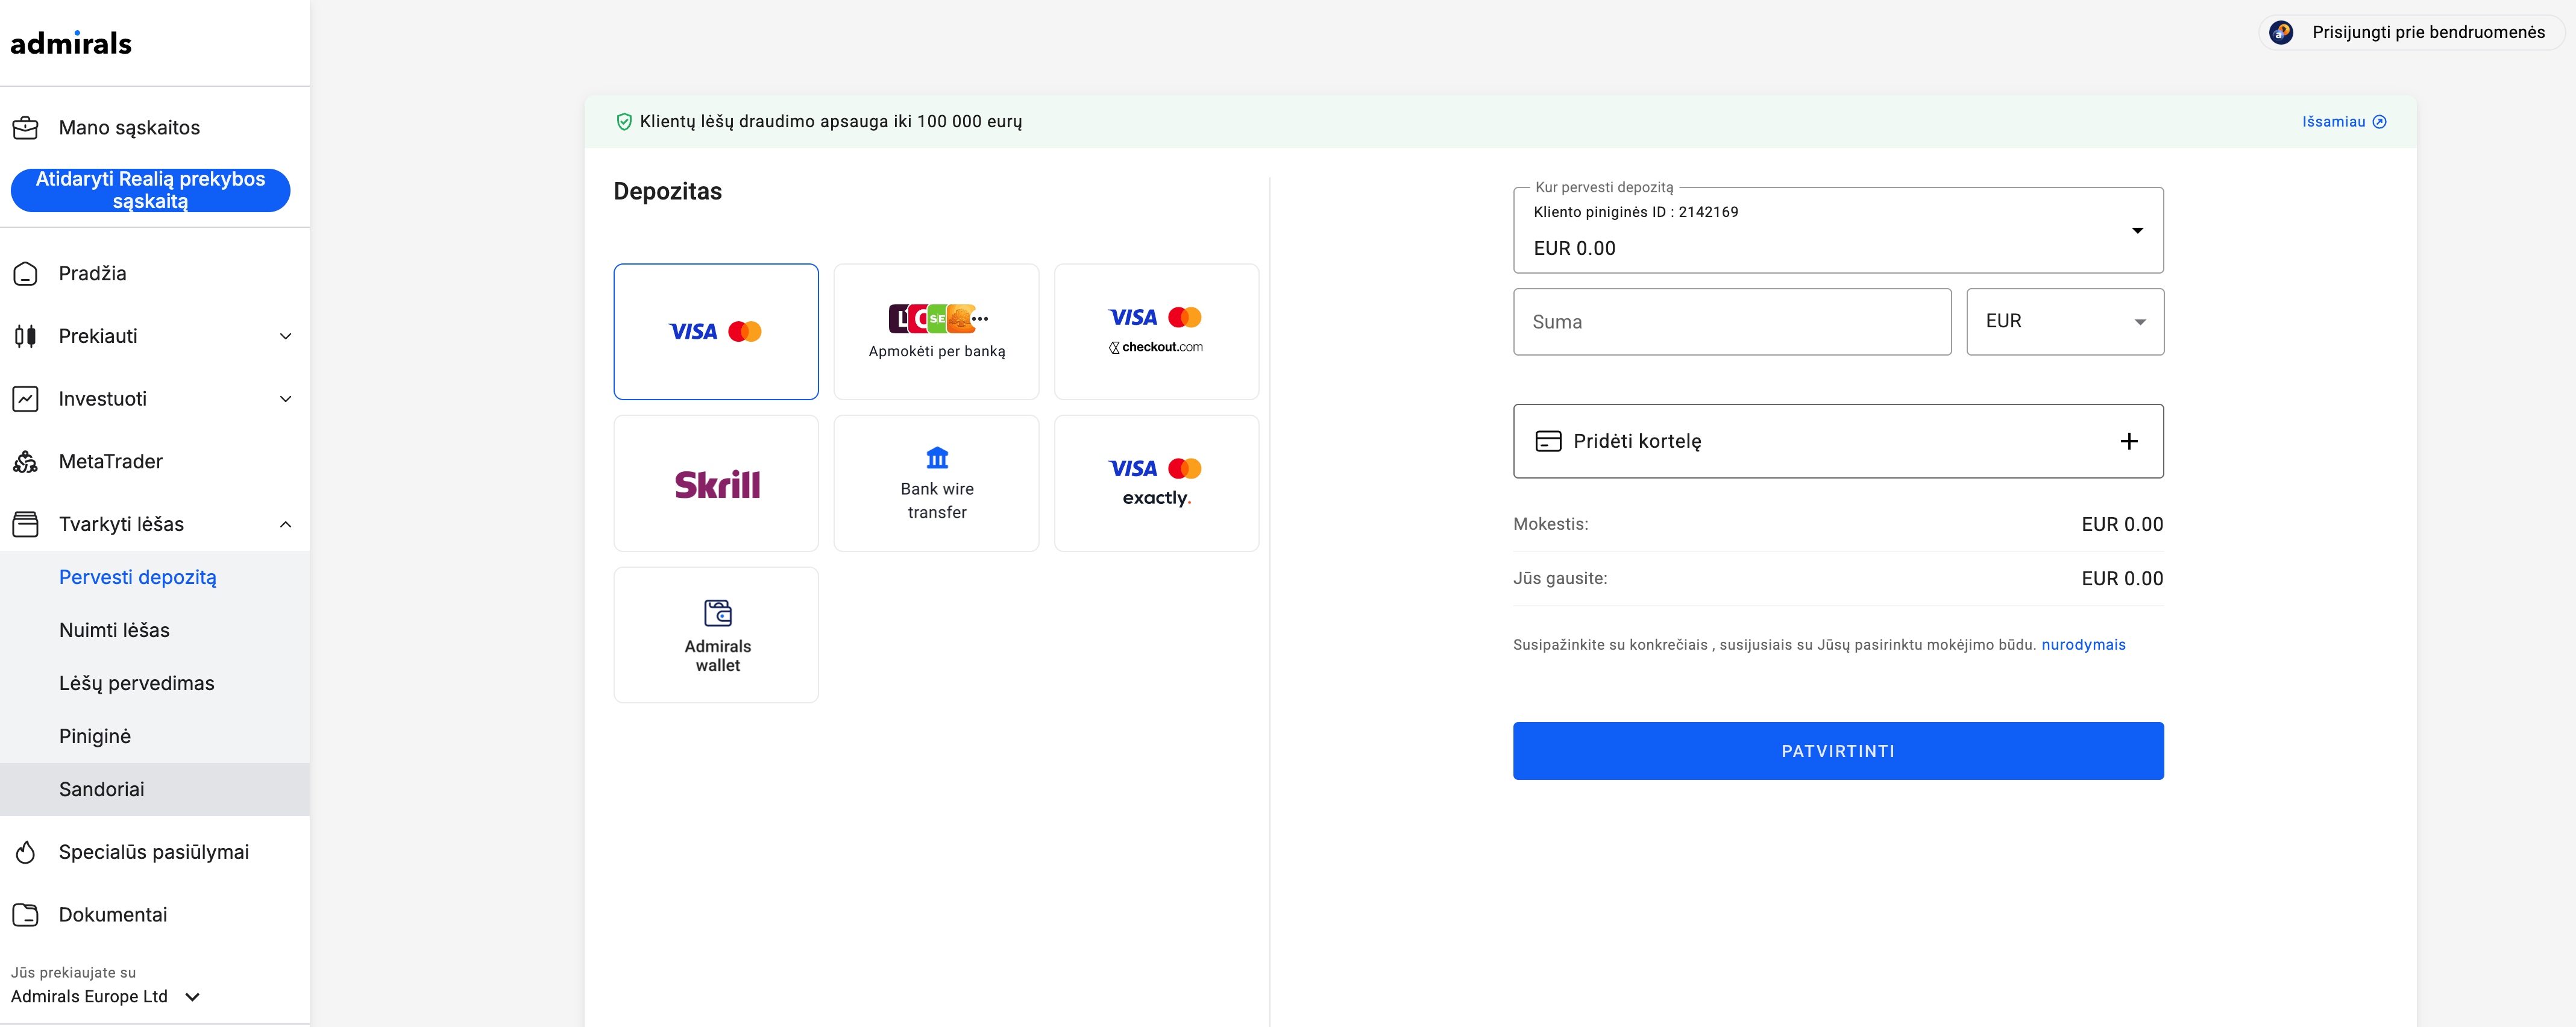Open Kur pervesti depozitą account dropdown

[x=1838, y=230]
